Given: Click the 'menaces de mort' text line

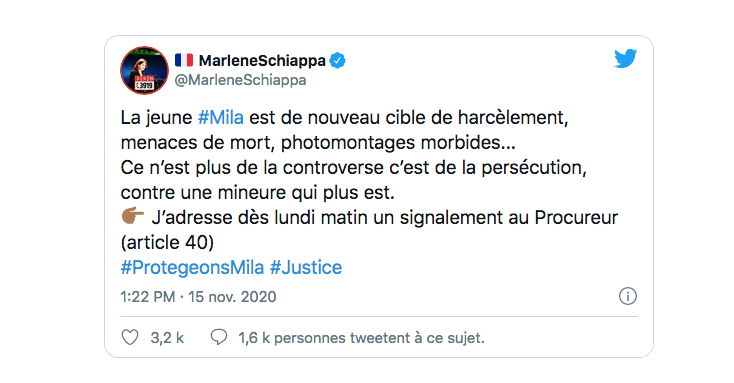Looking at the screenshot, I should [x=318, y=143].
